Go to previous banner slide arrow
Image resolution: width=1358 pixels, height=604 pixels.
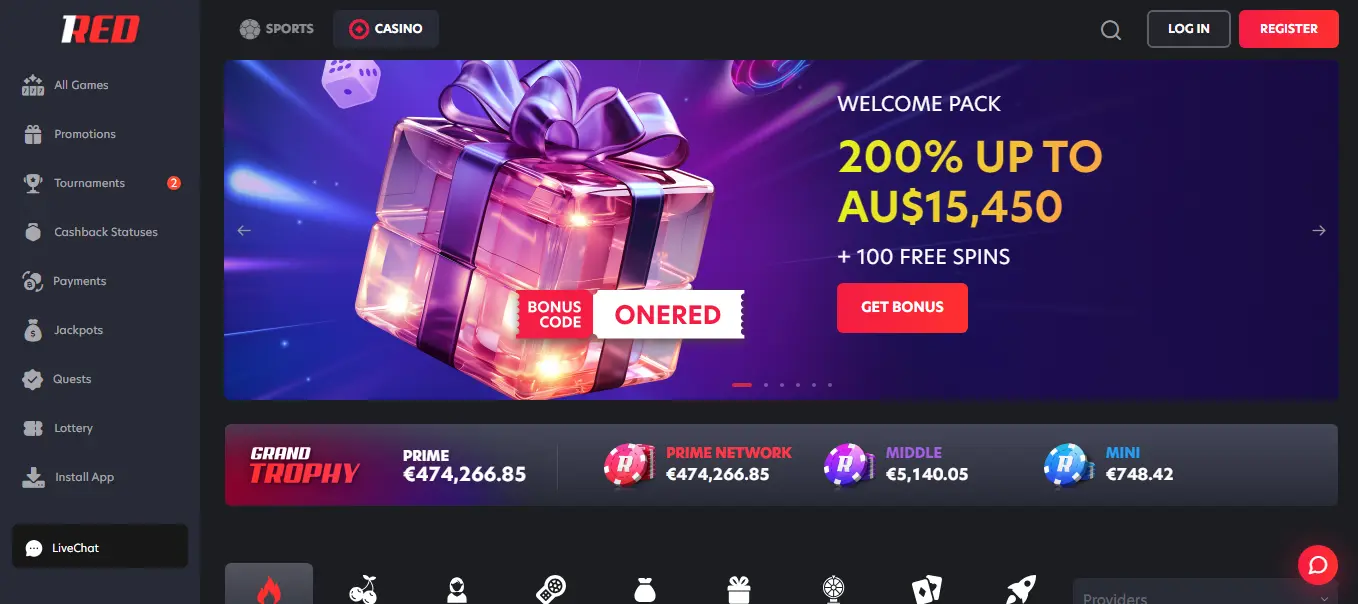[x=244, y=231]
